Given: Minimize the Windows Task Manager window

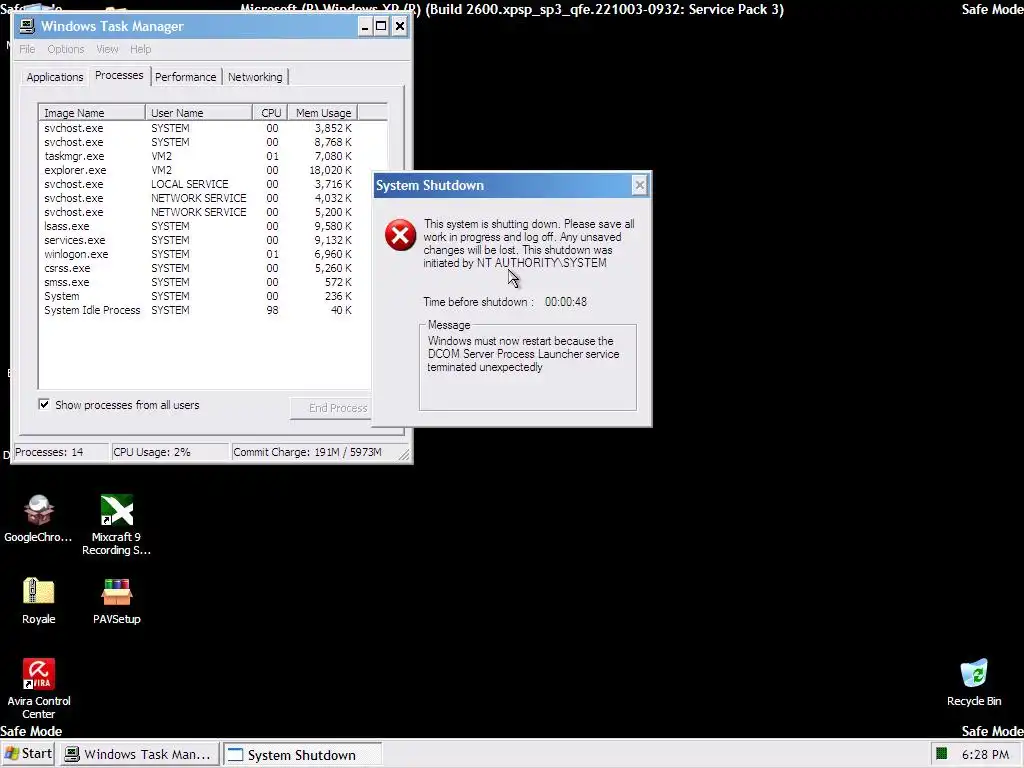Looking at the screenshot, I should coord(365,26).
